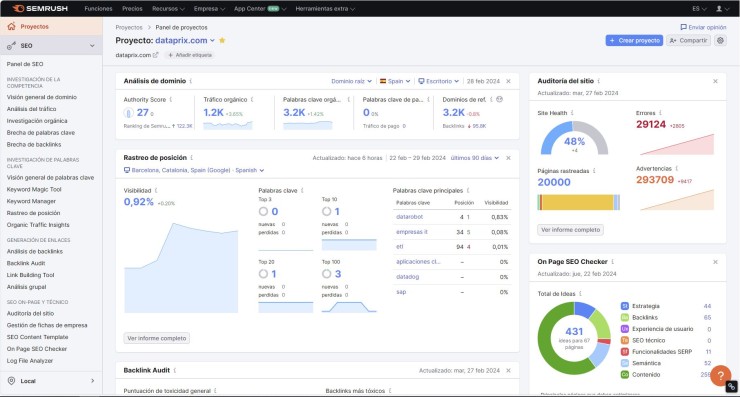Click the orange help question mark button
This screenshot has height=397, width=740.
[x=720, y=376]
